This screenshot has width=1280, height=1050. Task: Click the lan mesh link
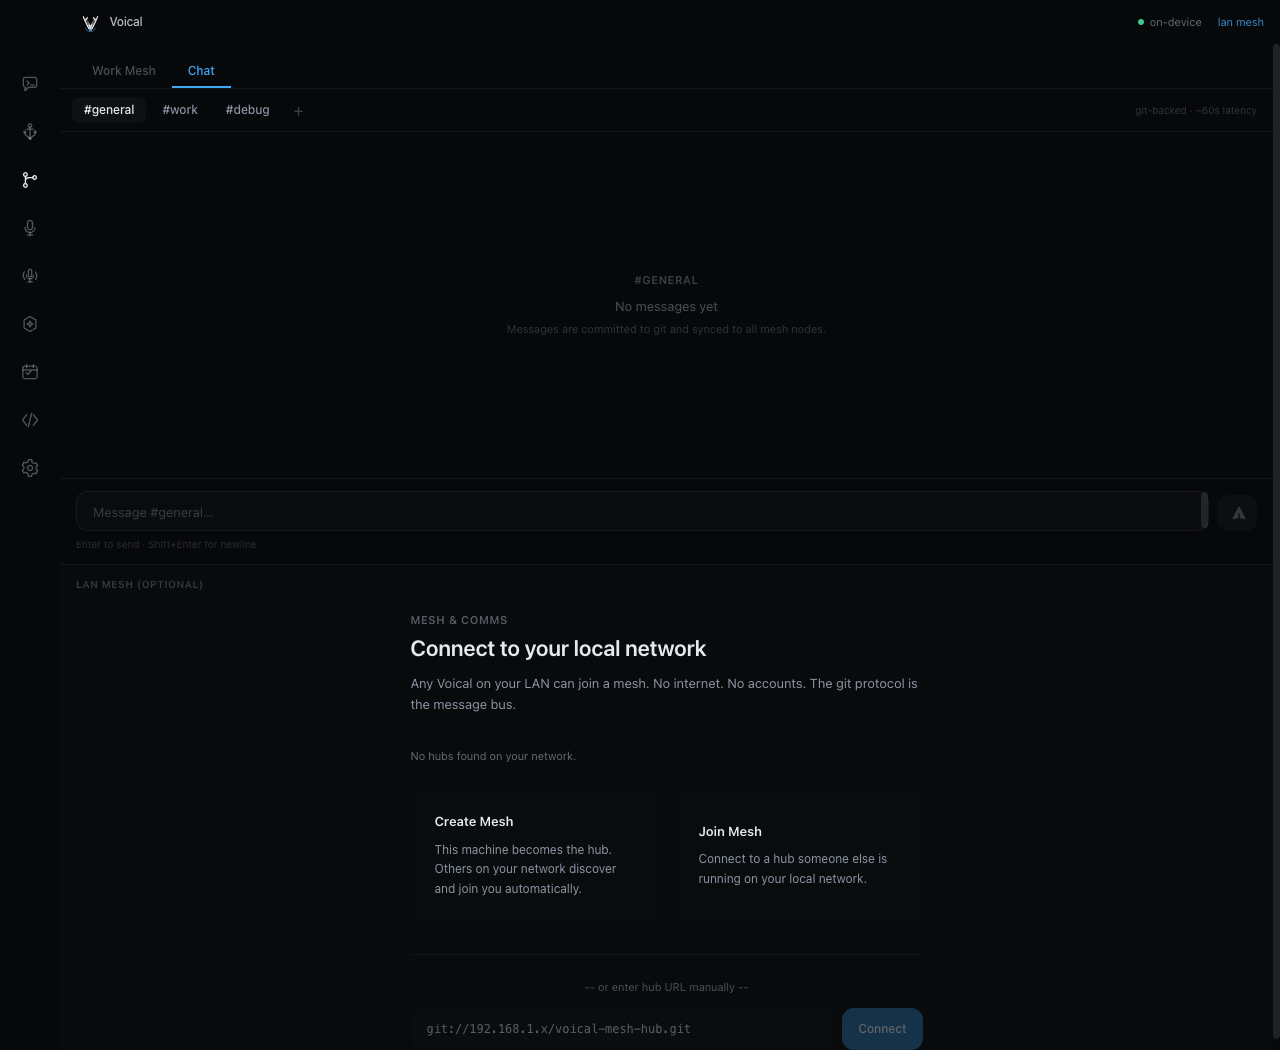click(1241, 22)
